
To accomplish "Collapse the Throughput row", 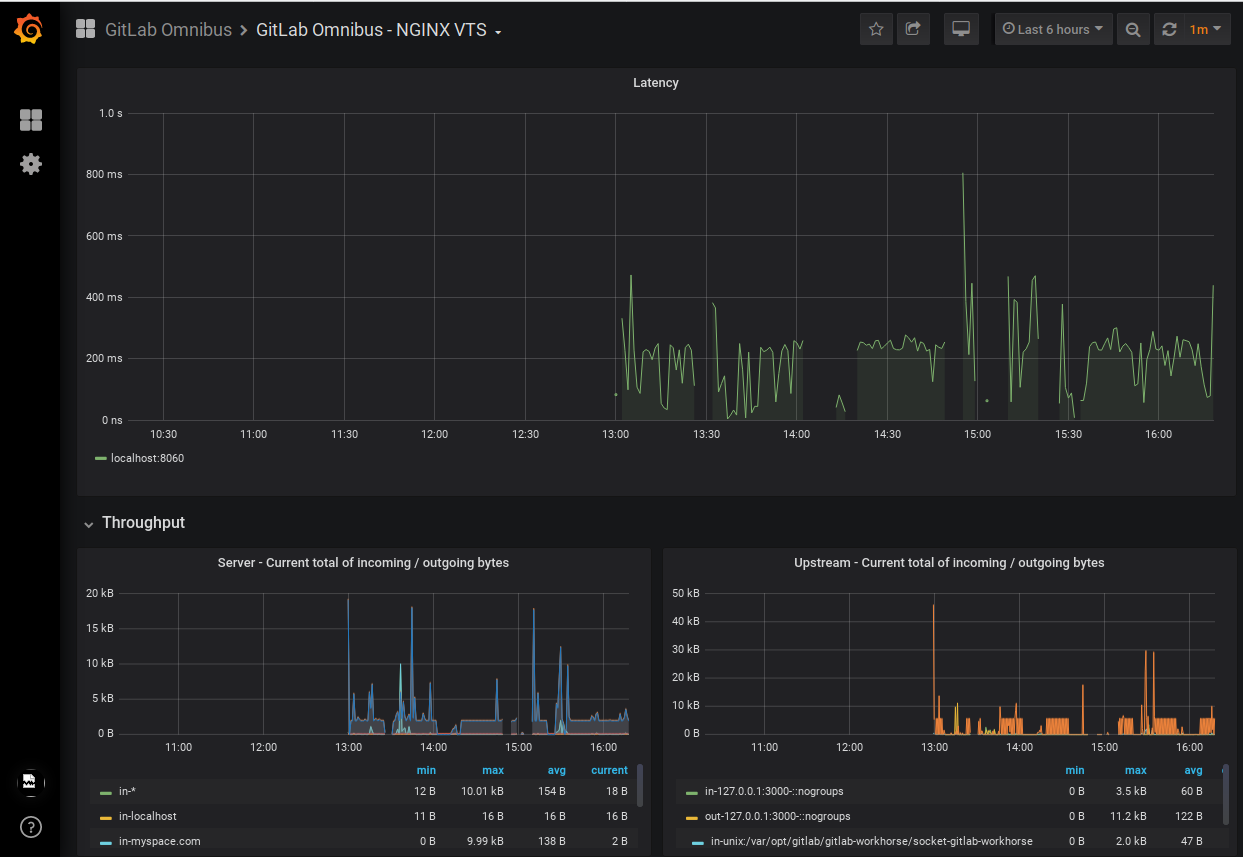I will pyautogui.click(x=134, y=523).
